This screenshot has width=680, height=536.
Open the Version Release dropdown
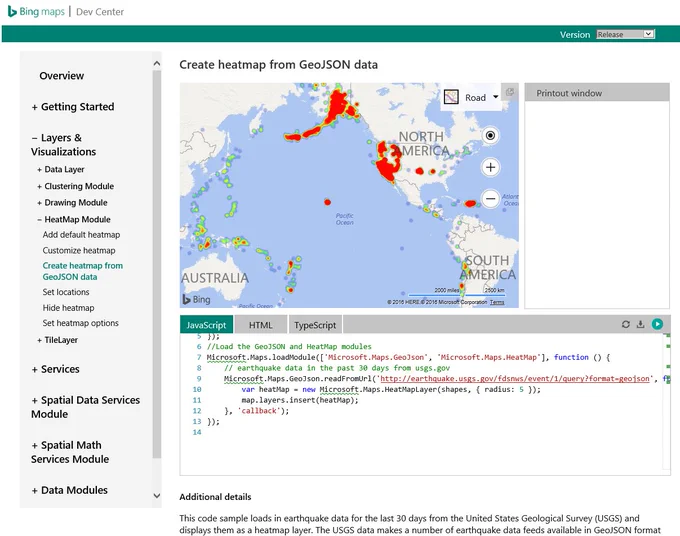click(x=625, y=34)
